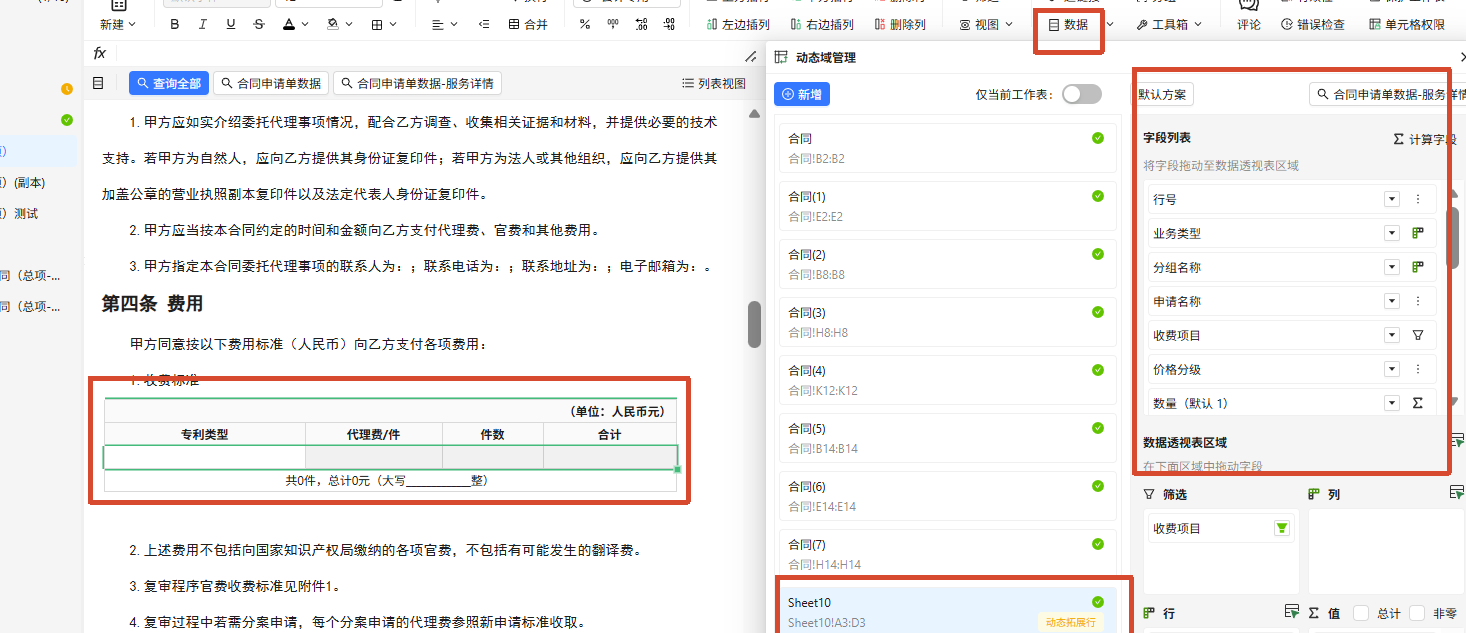This screenshot has width=1466, height=633.
Task: Open the 数据 menu
Action: click(1068, 24)
